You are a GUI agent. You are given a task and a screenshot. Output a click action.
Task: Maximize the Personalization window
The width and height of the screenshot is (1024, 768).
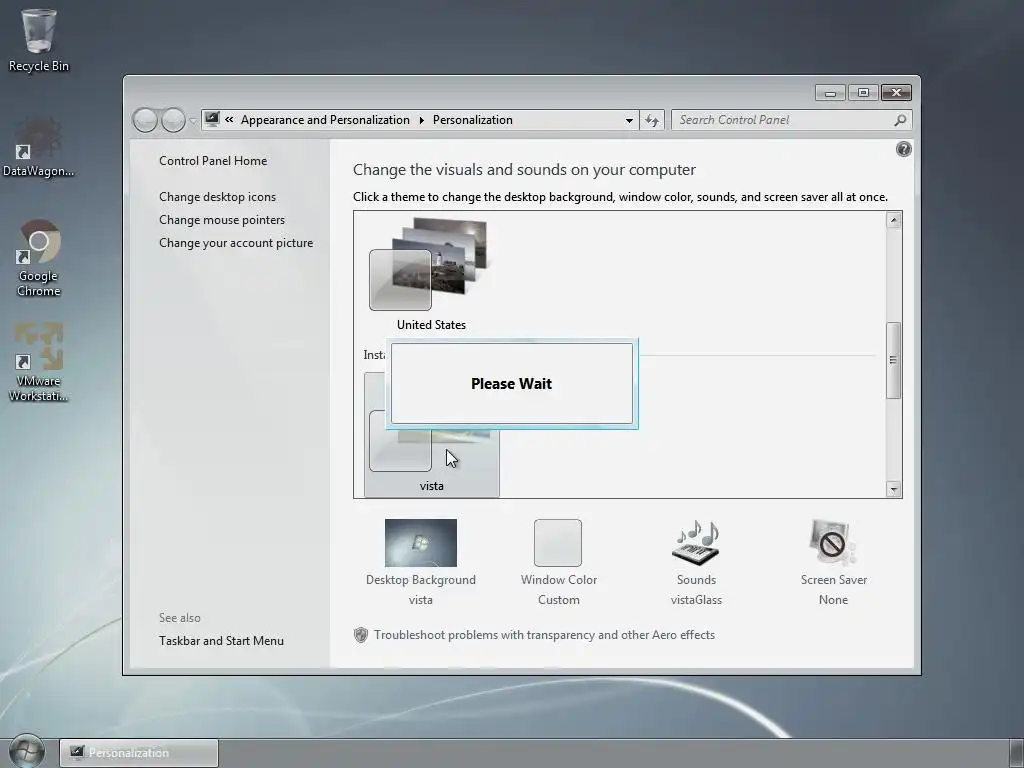pyautogui.click(x=863, y=93)
